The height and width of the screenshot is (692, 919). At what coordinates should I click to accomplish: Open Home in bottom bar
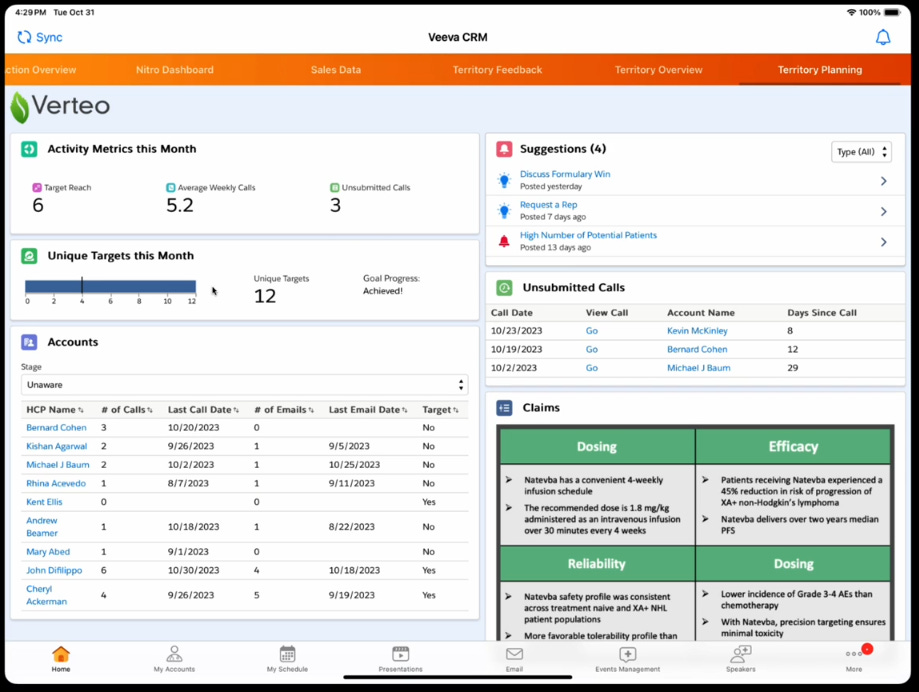tap(61, 659)
